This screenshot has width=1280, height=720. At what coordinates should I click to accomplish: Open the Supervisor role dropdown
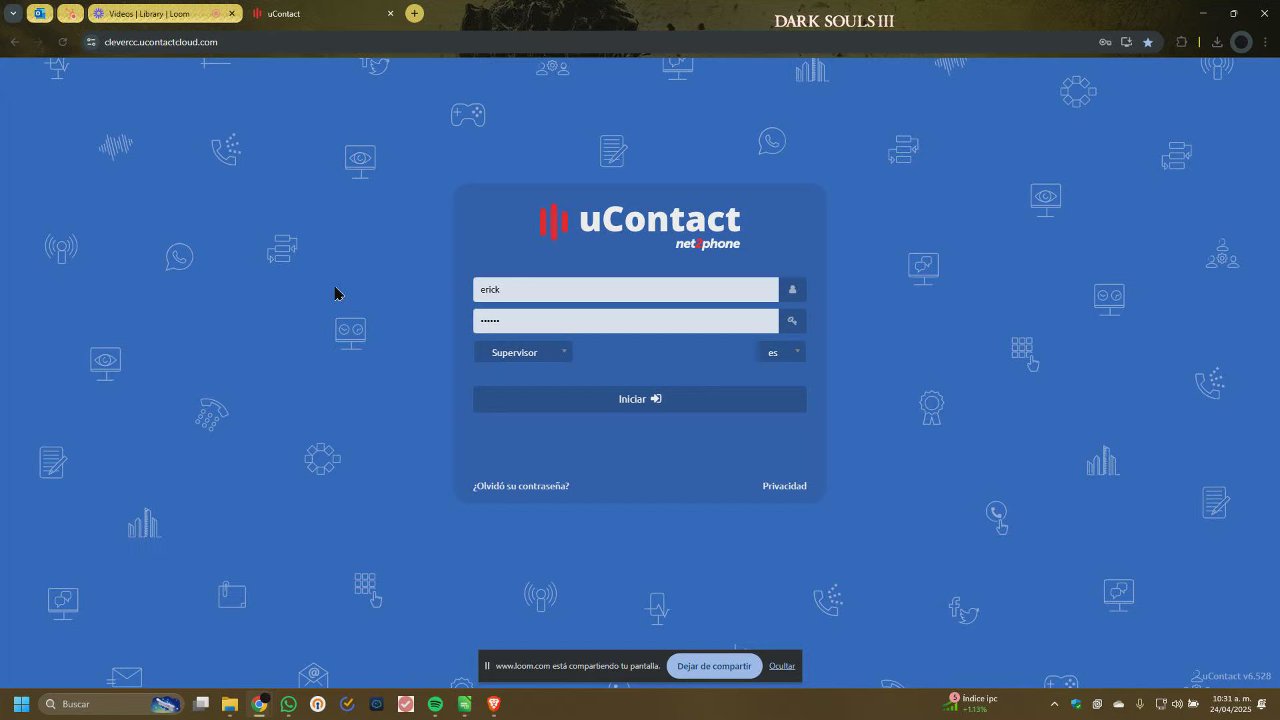tap(523, 352)
